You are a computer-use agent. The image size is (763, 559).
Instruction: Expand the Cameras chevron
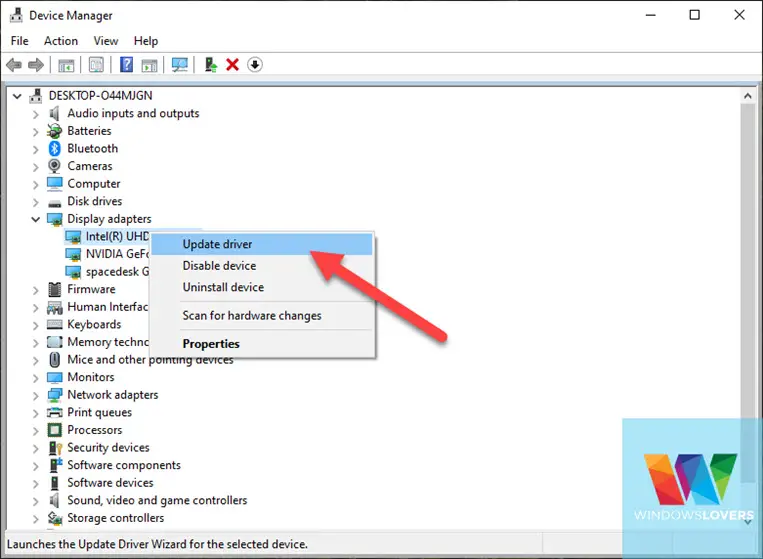coord(35,167)
